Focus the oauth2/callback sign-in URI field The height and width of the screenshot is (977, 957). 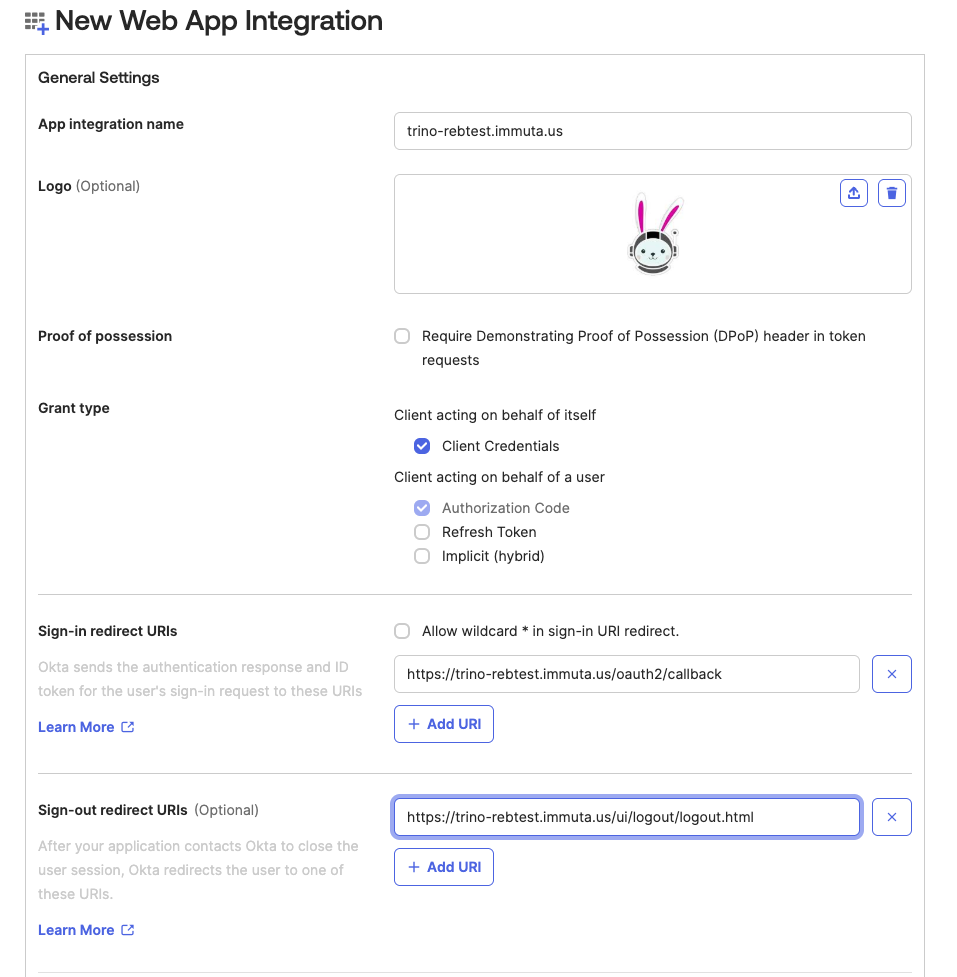point(626,674)
